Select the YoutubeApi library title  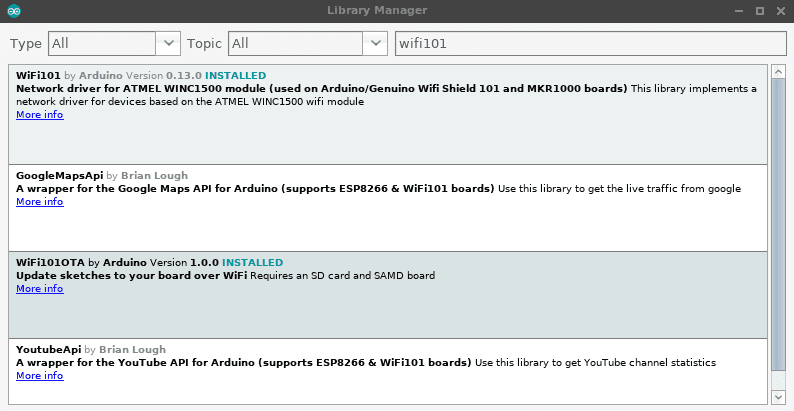click(49, 350)
